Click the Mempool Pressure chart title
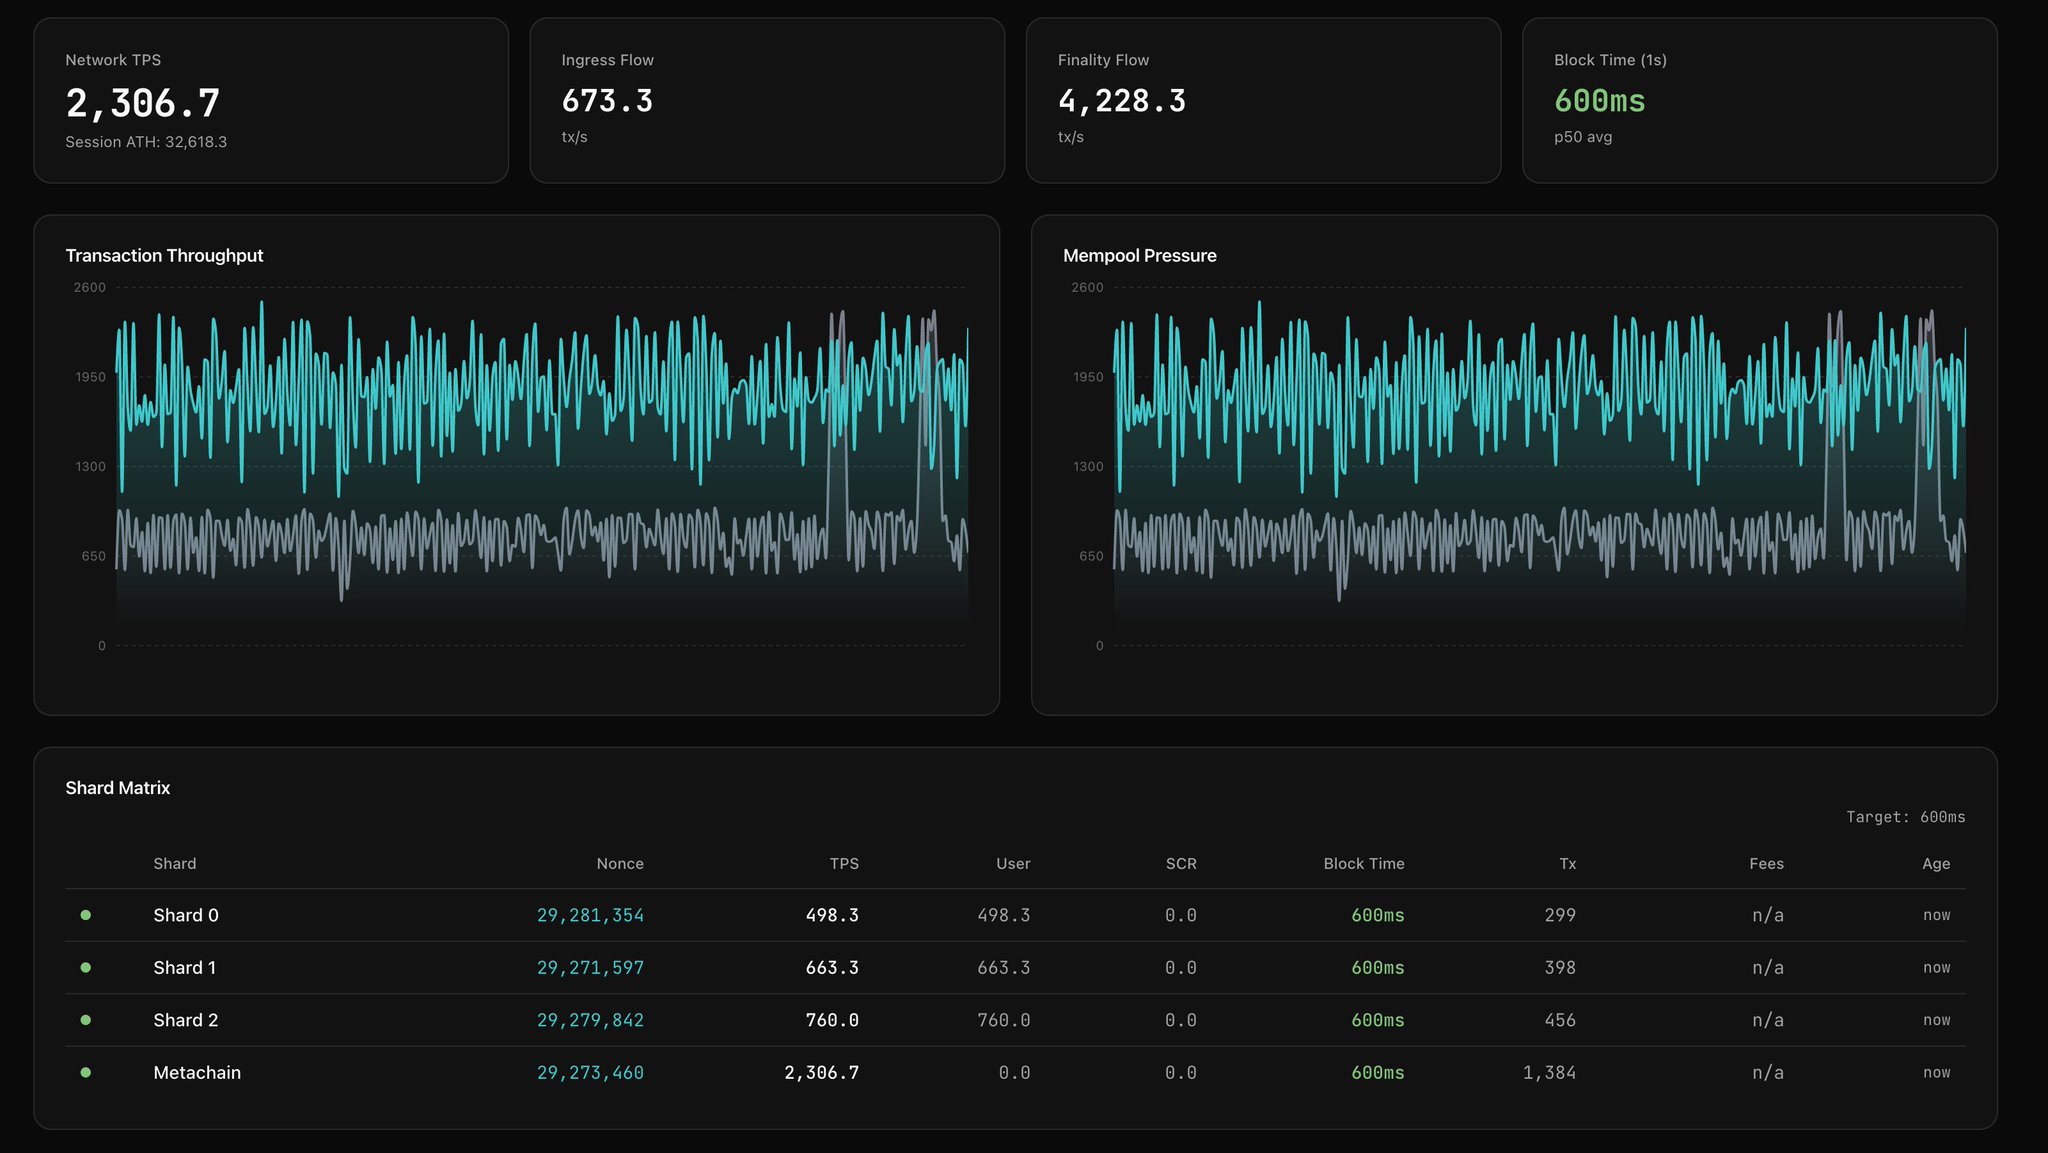This screenshot has height=1153, width=2048. tap(1139, 256)
